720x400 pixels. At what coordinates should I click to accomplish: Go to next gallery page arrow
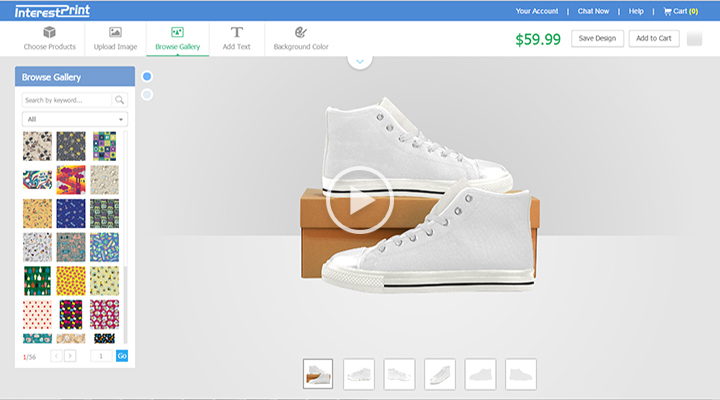coord(70,356)
